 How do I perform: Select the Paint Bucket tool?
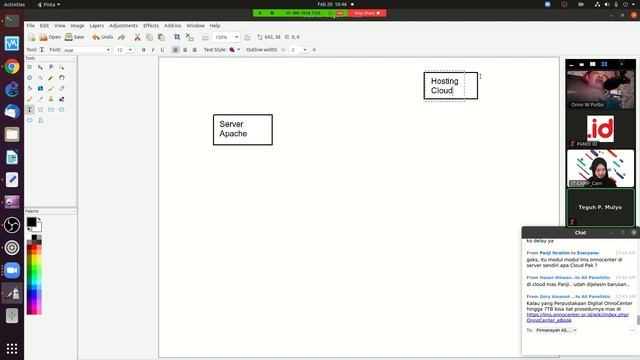pyautogui.click(x=30, y=88)
